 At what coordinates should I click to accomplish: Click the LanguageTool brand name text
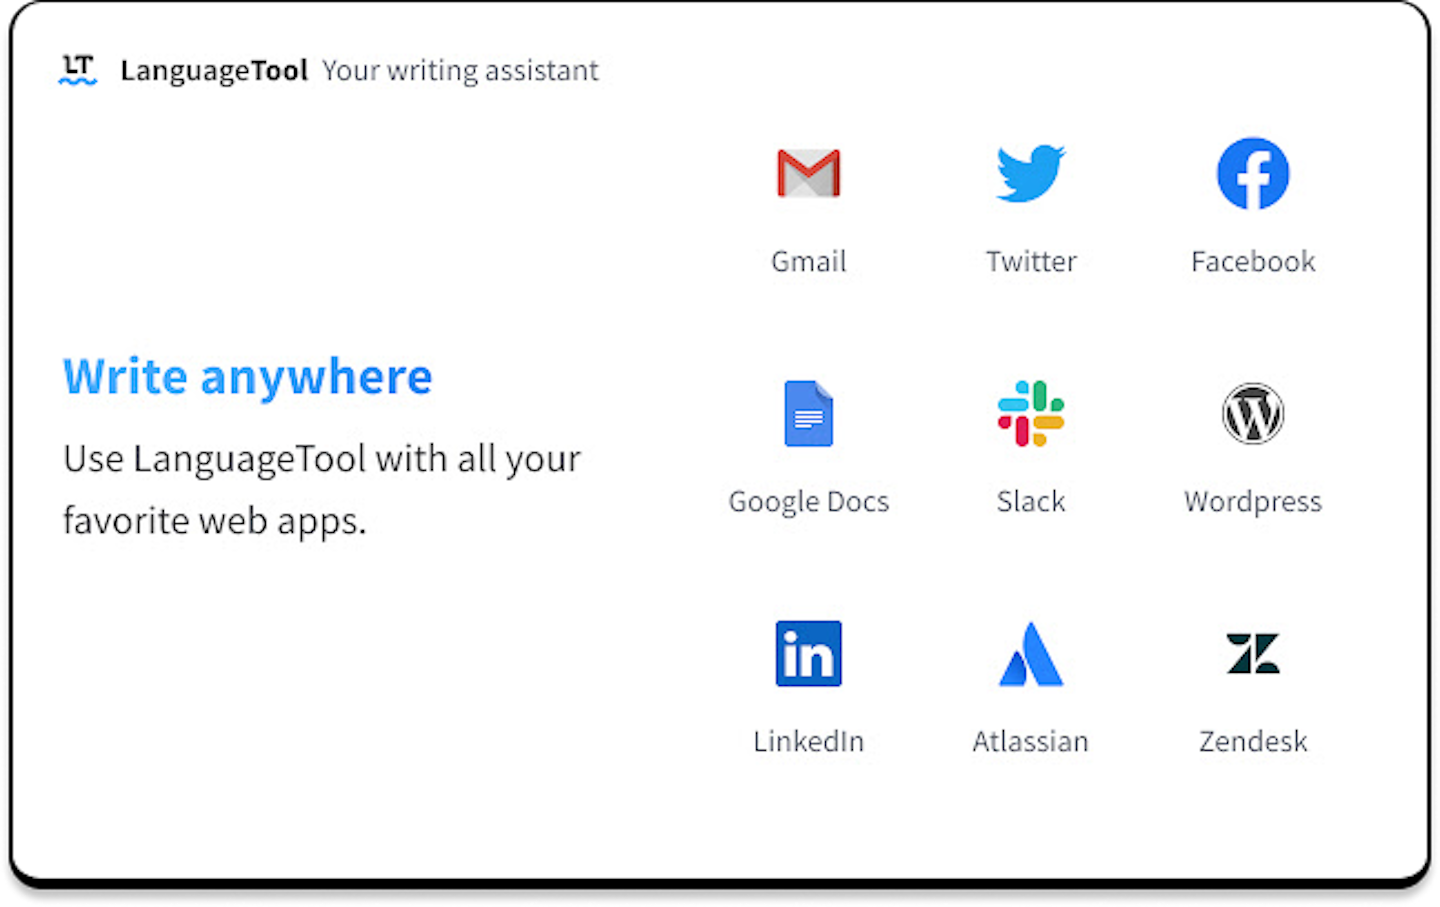[214, 71]
